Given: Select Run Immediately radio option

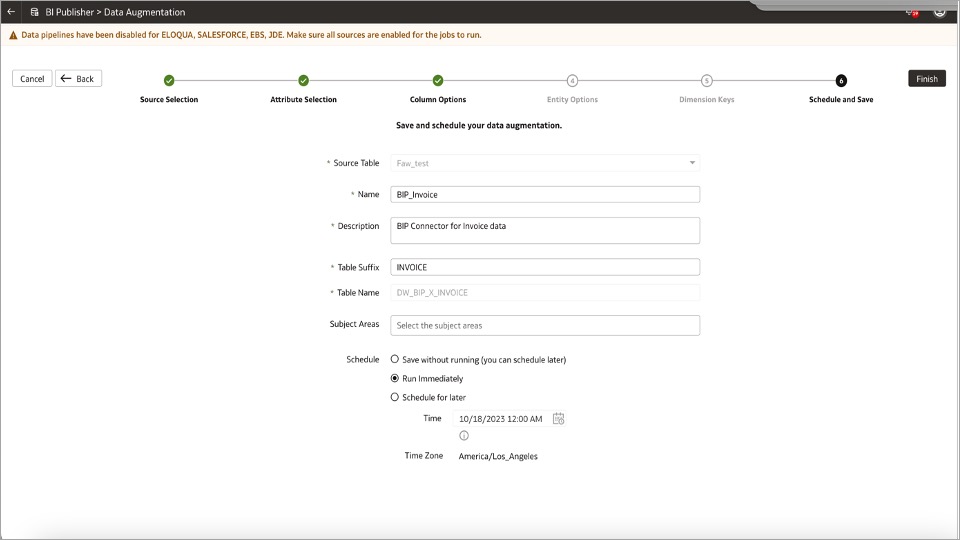Looking at the screenshot, I should [x=394, y=378].
